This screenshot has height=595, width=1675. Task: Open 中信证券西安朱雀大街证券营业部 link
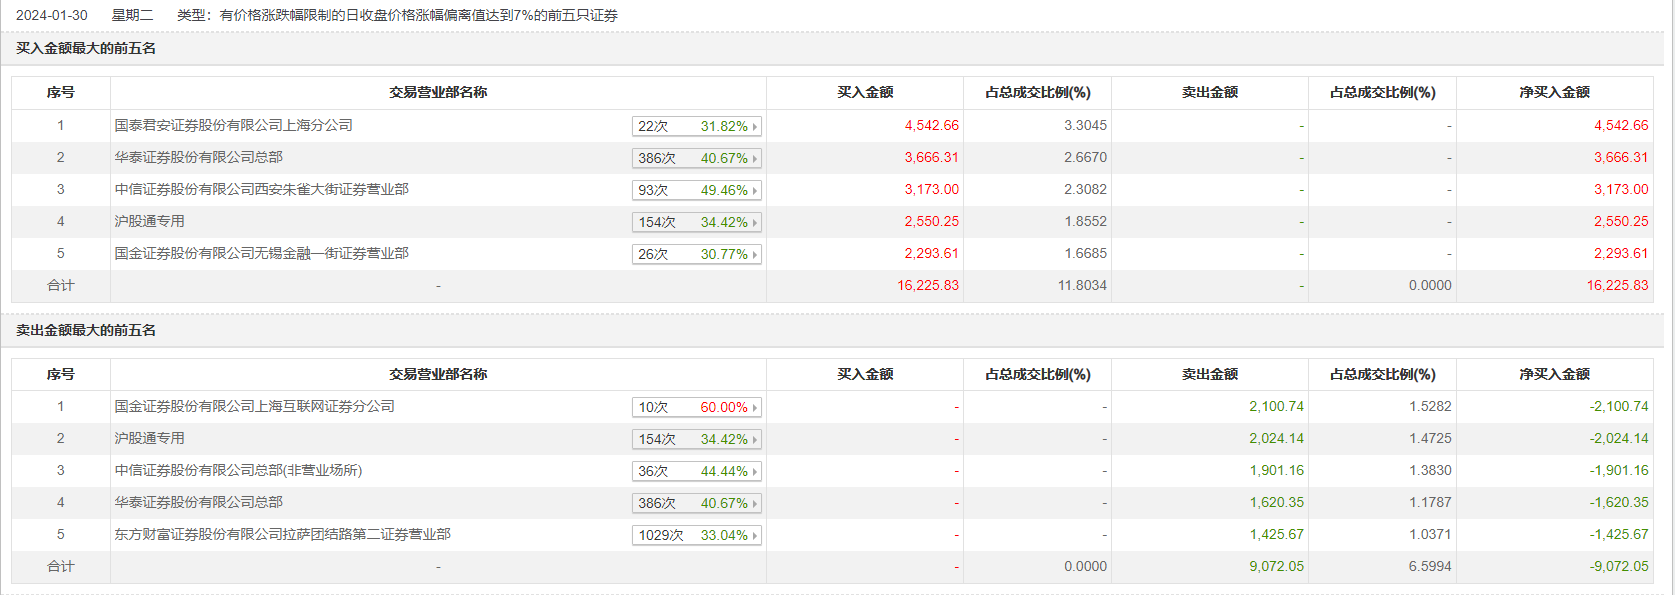tap(261, 189)
